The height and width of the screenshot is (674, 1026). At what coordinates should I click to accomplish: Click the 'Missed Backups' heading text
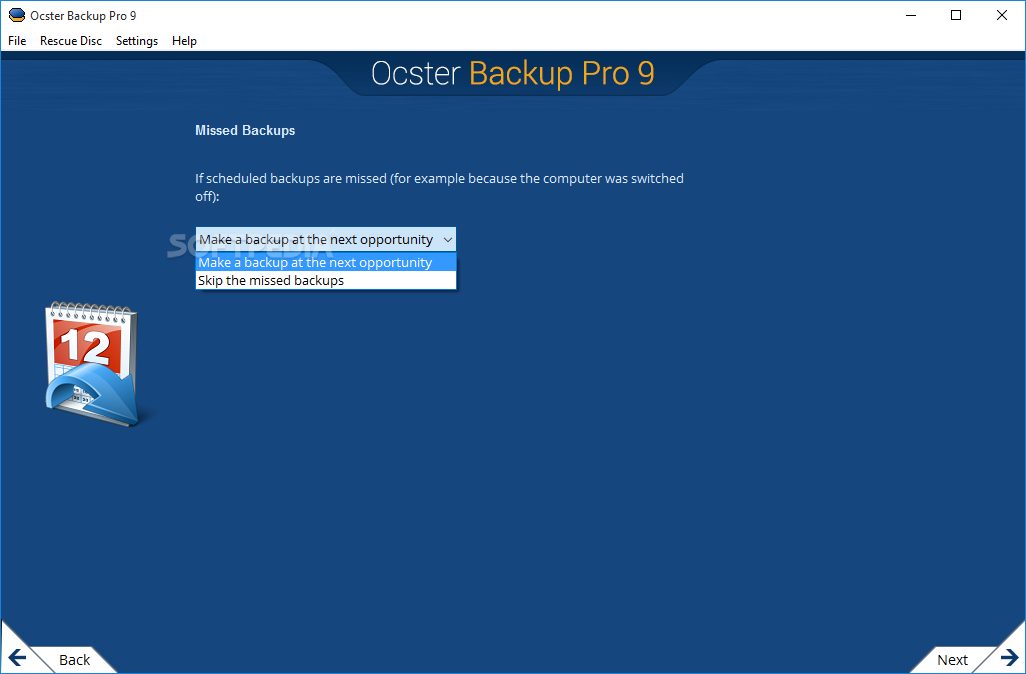[245, 130]
